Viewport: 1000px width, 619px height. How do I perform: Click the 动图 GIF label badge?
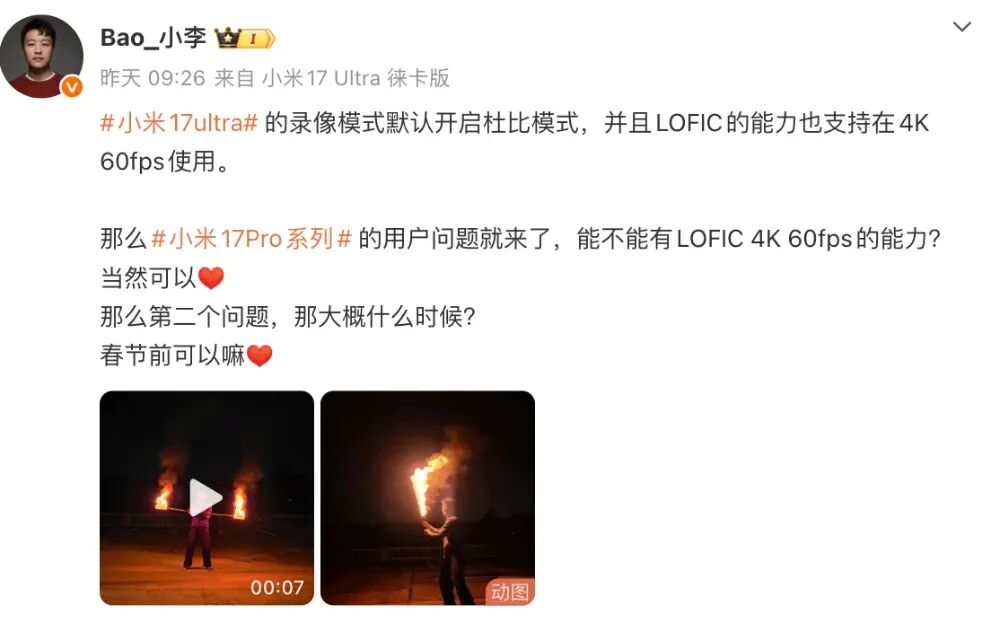(x=510, y=592)
